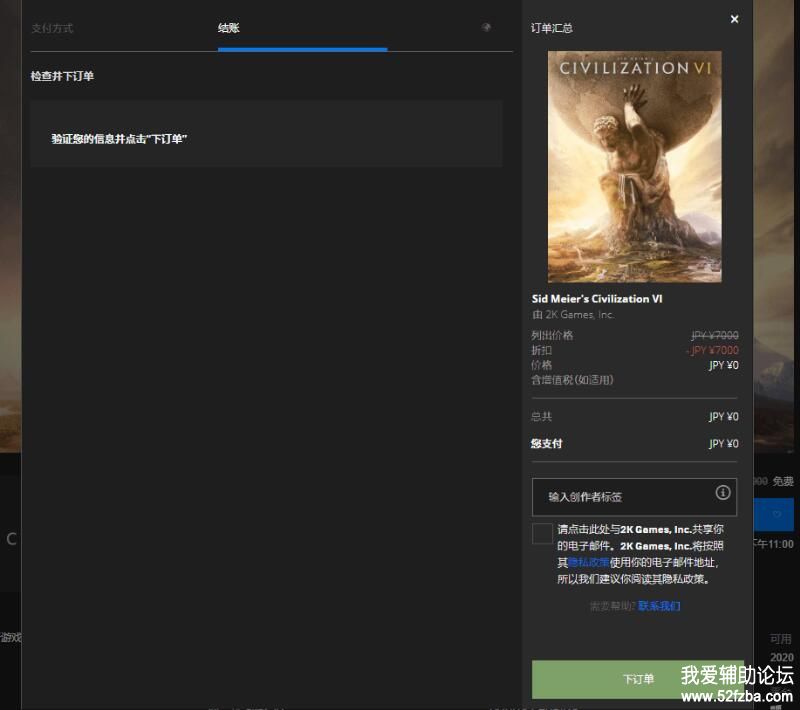Click the 总共 total label
Viewport: 800px width, 710px height.
pyautogui.click(x=541, y=416)
